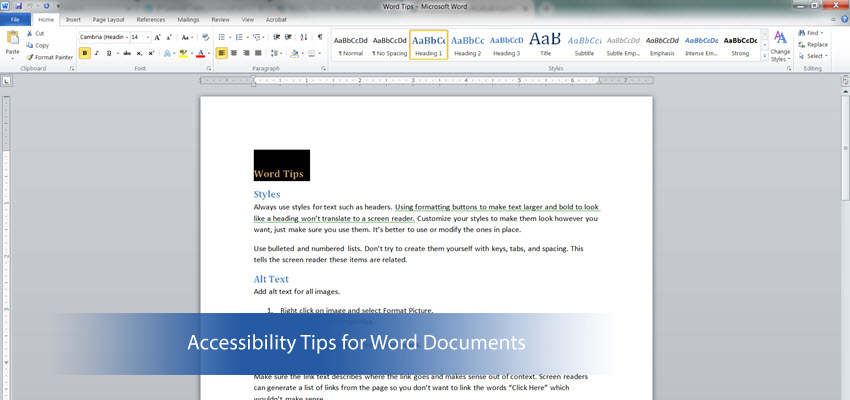Screen dimensions: 850x400
Task: Copy the selection with the Copy button
Action: pyautogui.click(x=37, y=46)
